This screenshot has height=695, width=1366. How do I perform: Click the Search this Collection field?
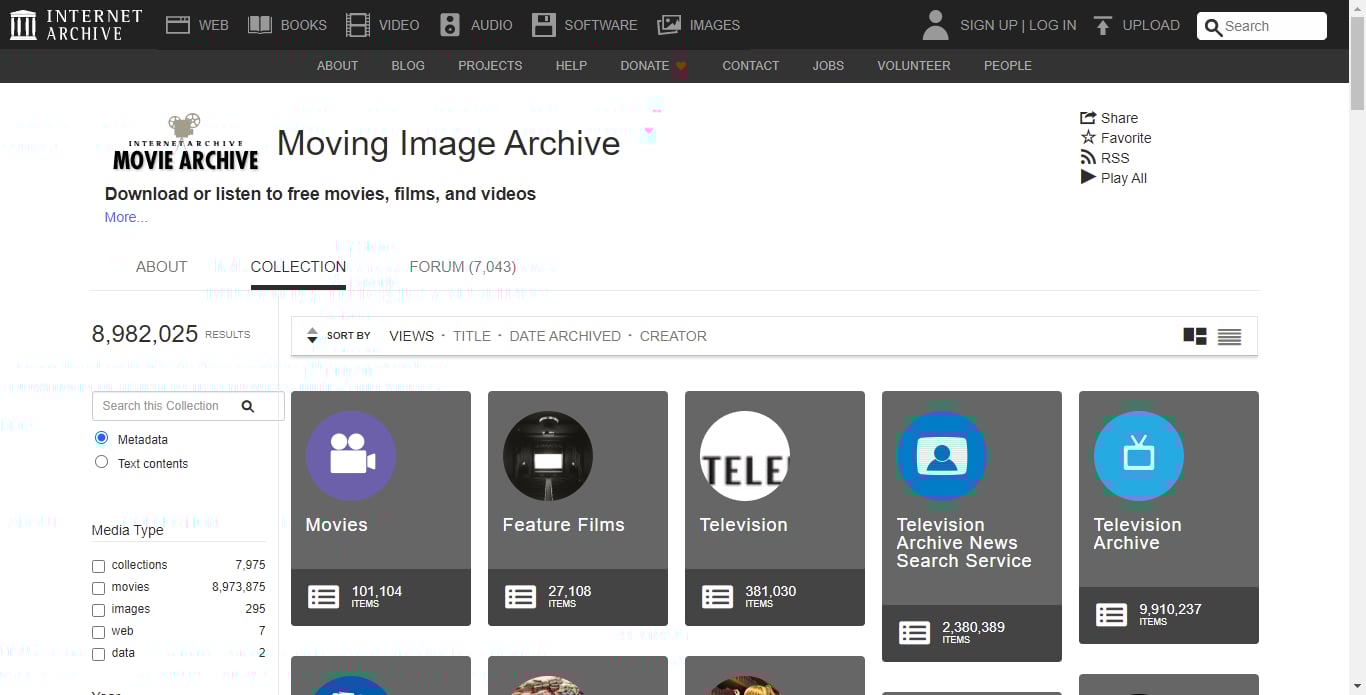point(188,406)
